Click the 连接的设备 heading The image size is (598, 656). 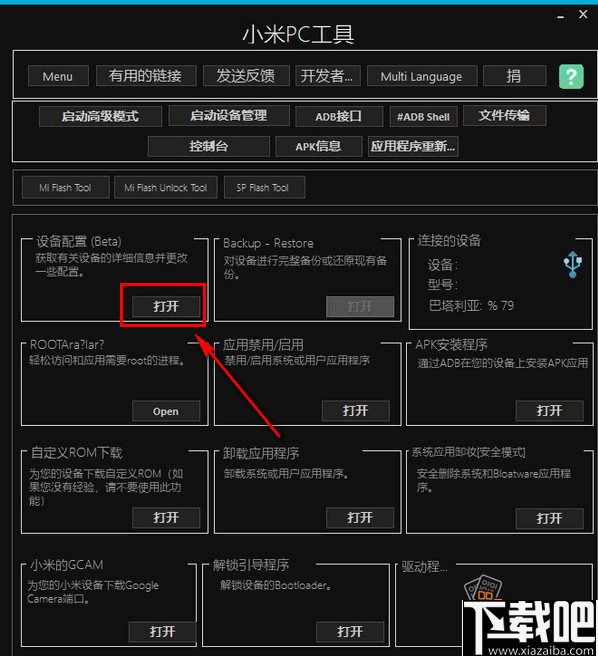point(449,241)
